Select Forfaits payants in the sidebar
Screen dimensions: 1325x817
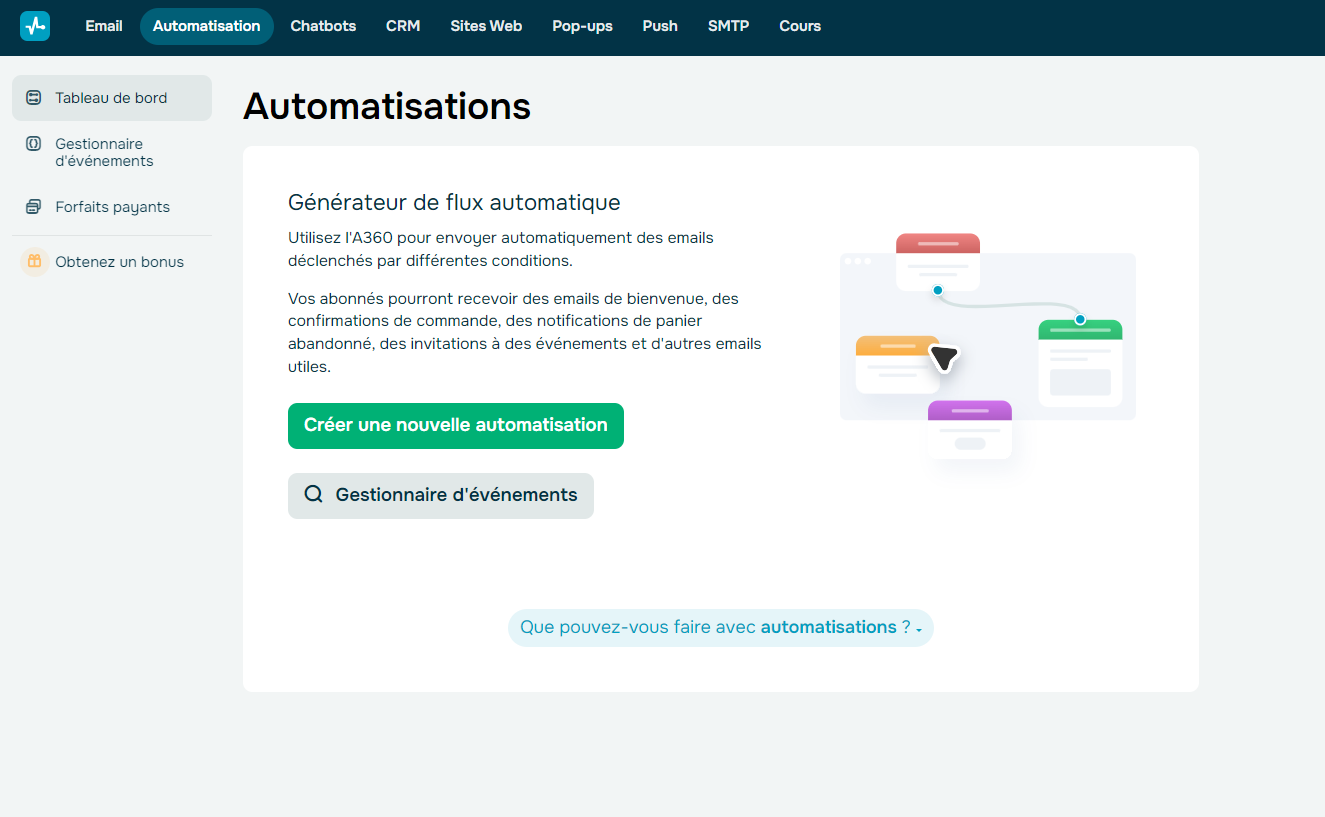click(x=112, y=206)
